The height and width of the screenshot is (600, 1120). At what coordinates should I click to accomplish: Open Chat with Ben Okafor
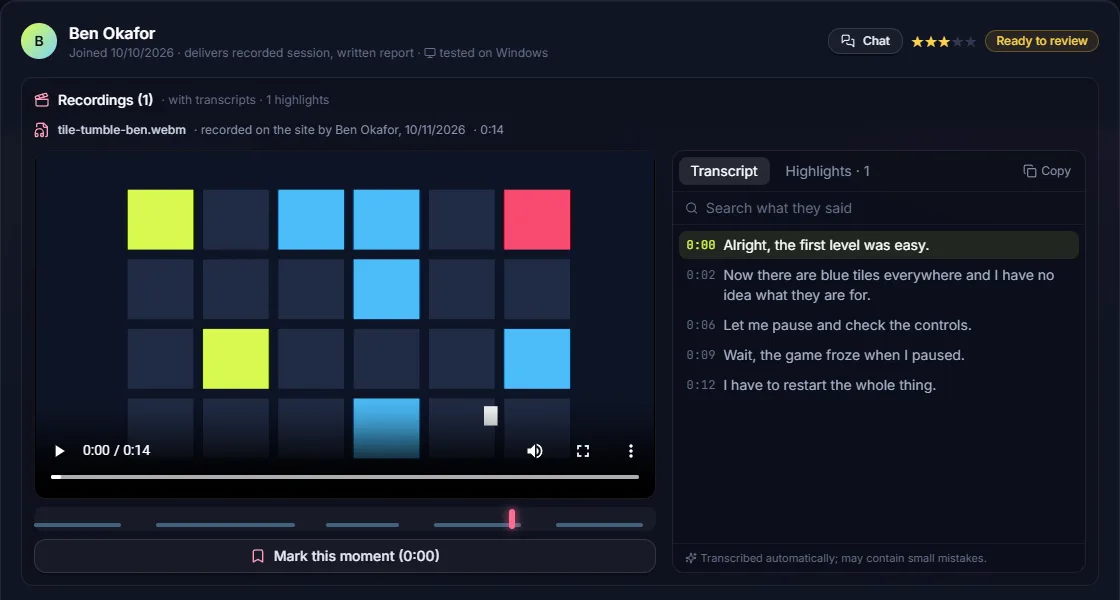click(865, 41)
